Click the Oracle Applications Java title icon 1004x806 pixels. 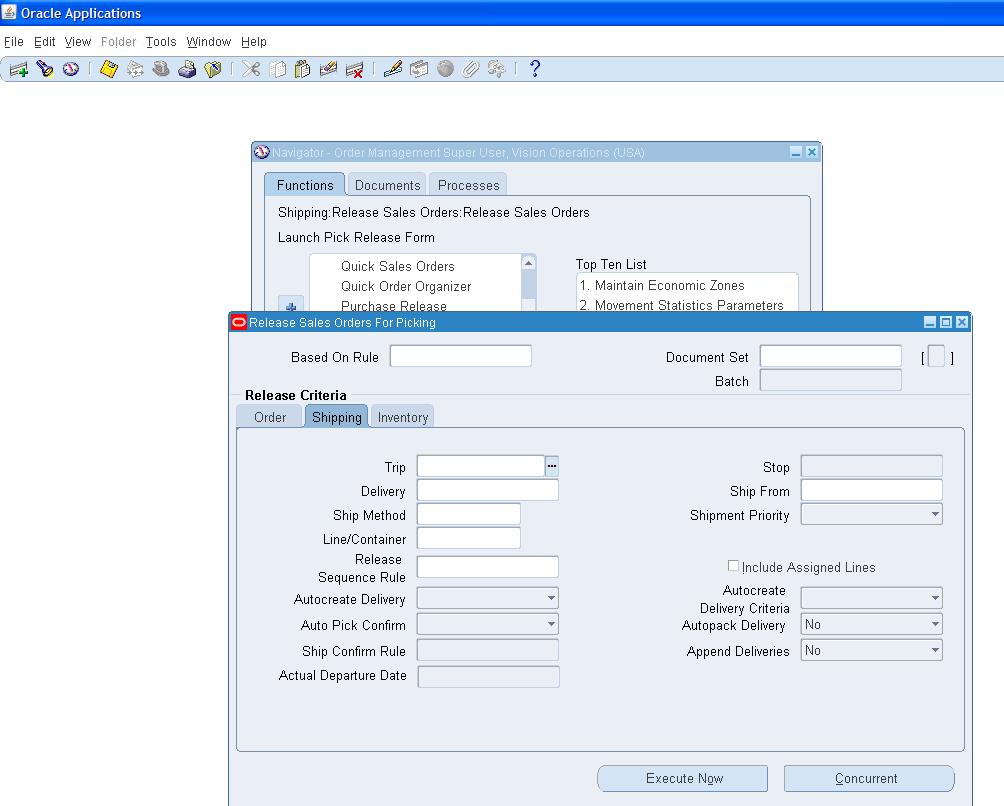pos(9,12)
